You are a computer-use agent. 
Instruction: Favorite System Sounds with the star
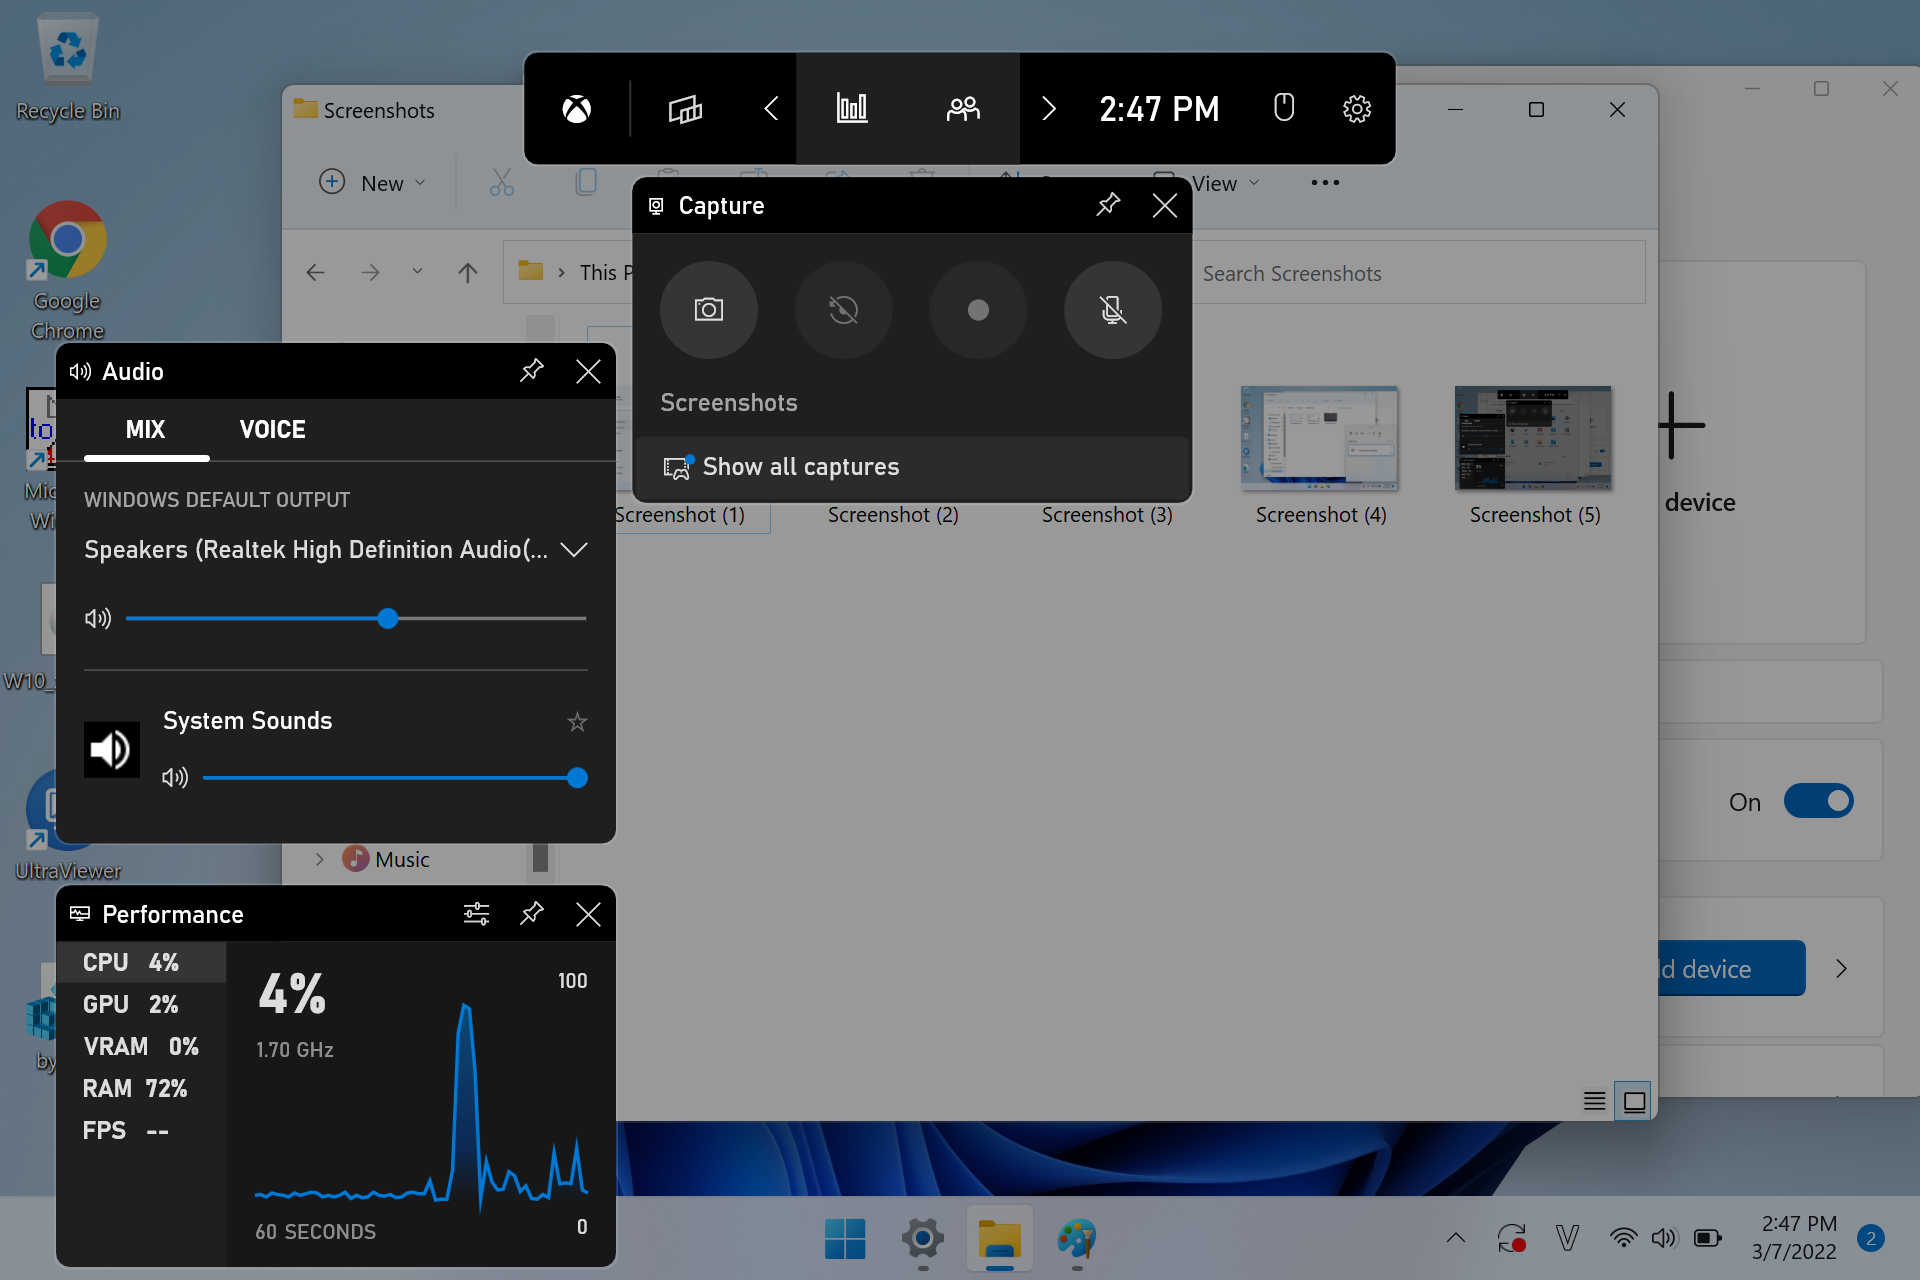(x=577, y=721)
